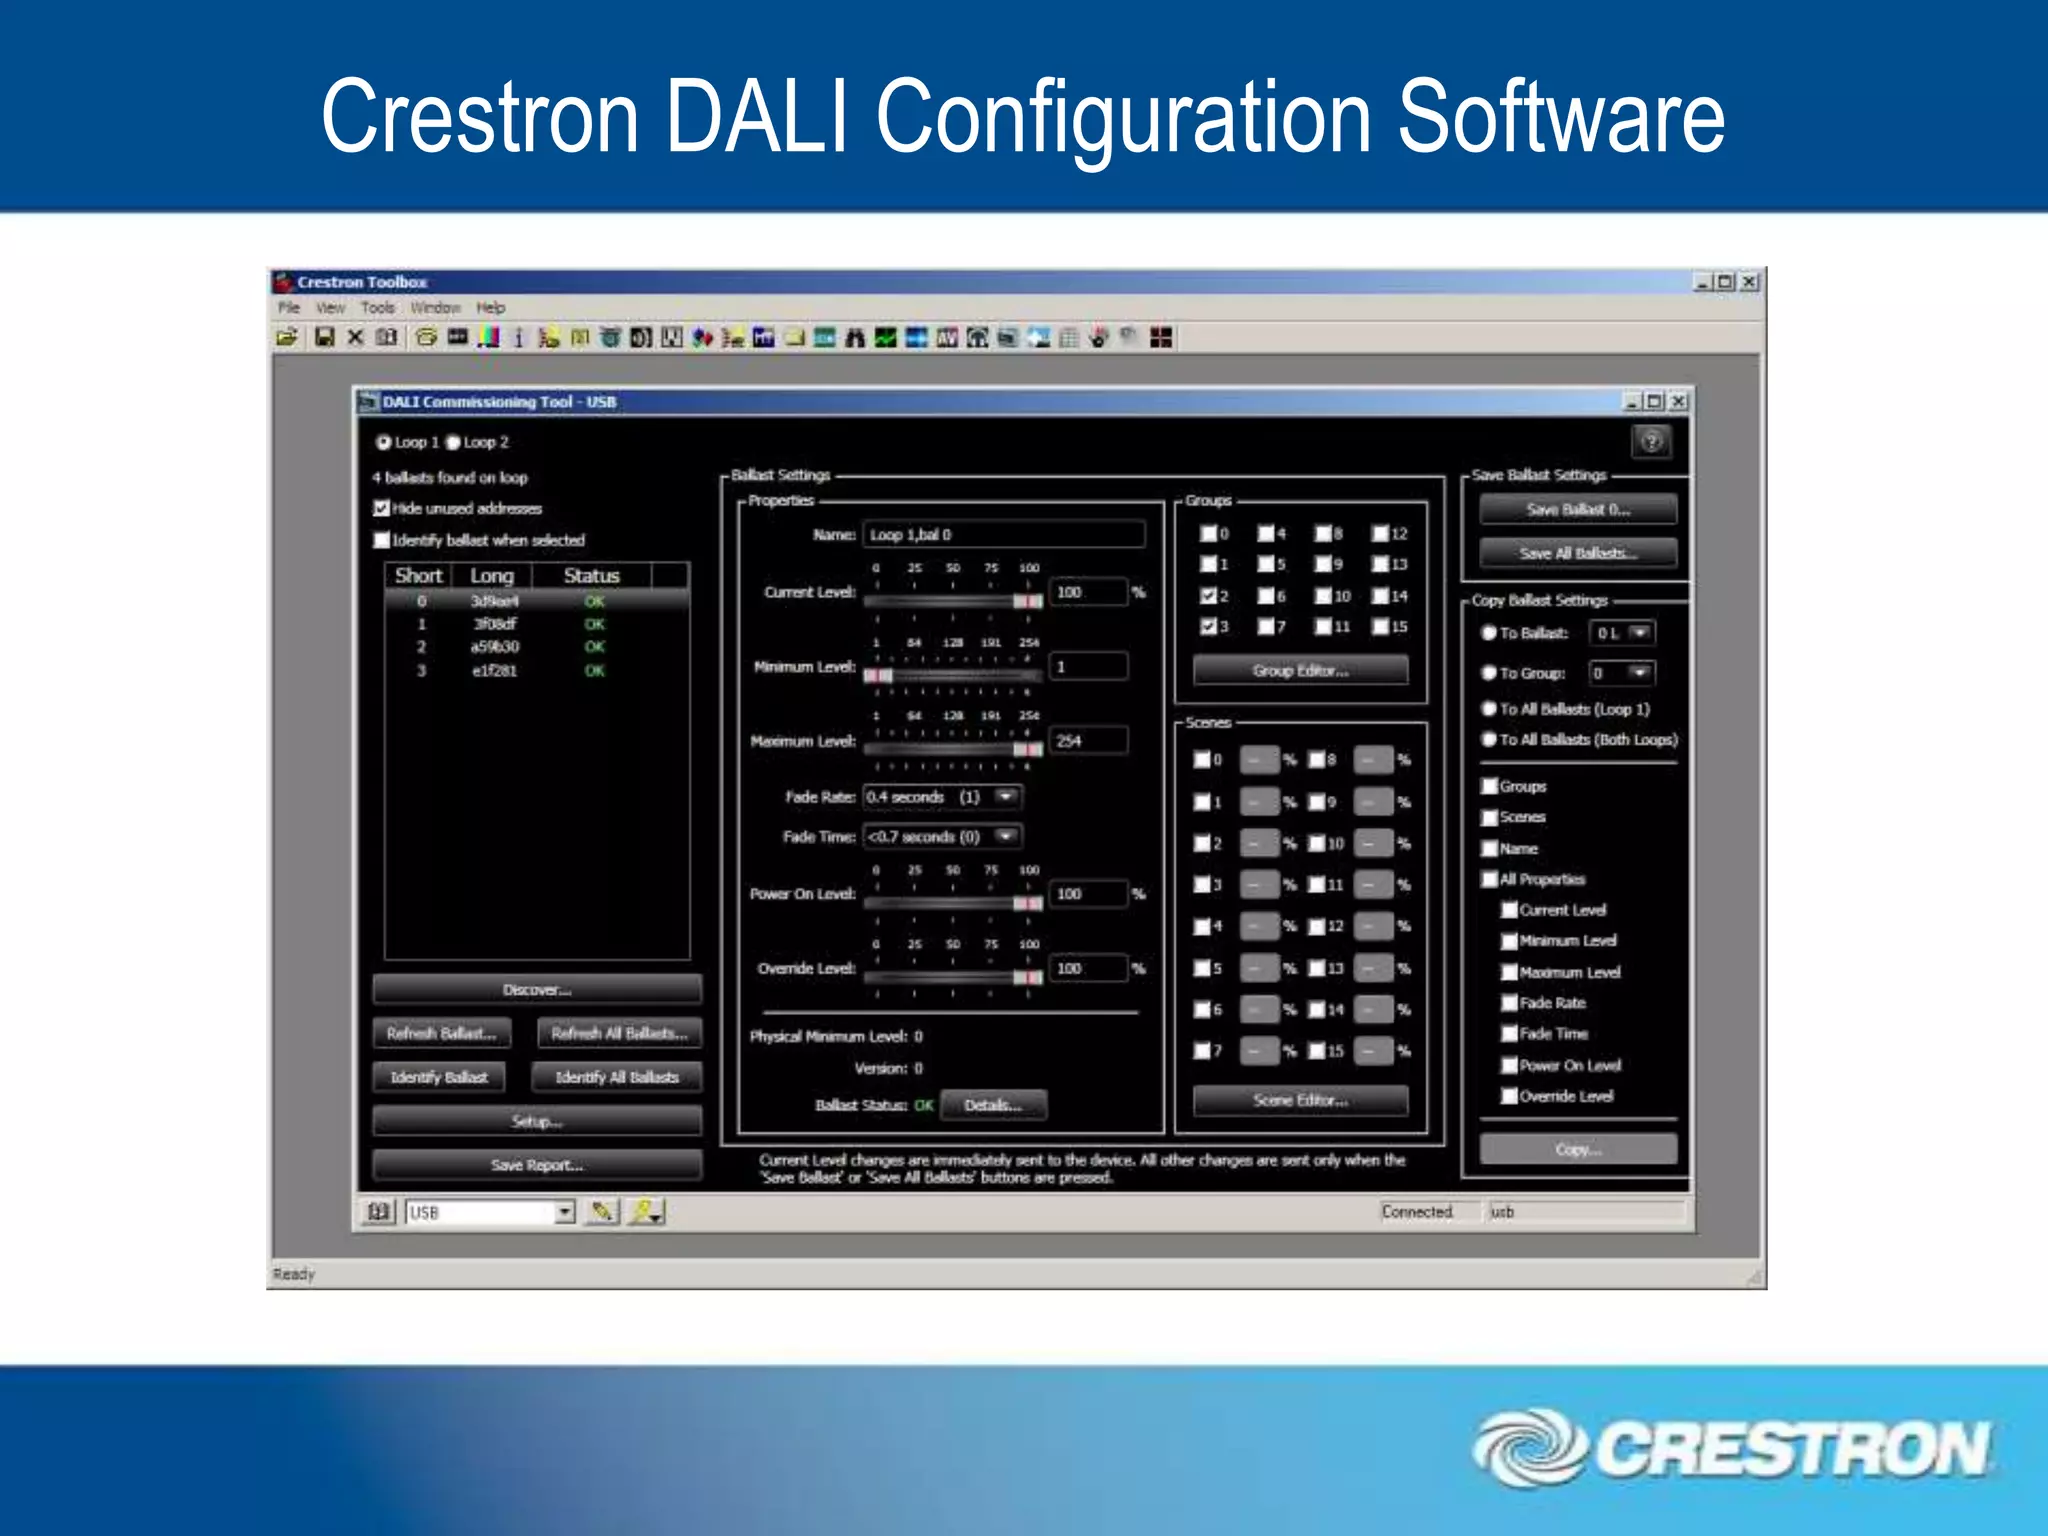This screenshot has height=1536, width=2048.
Task: Click the Maximum Level value field 254
Action: coord(1088,741)
